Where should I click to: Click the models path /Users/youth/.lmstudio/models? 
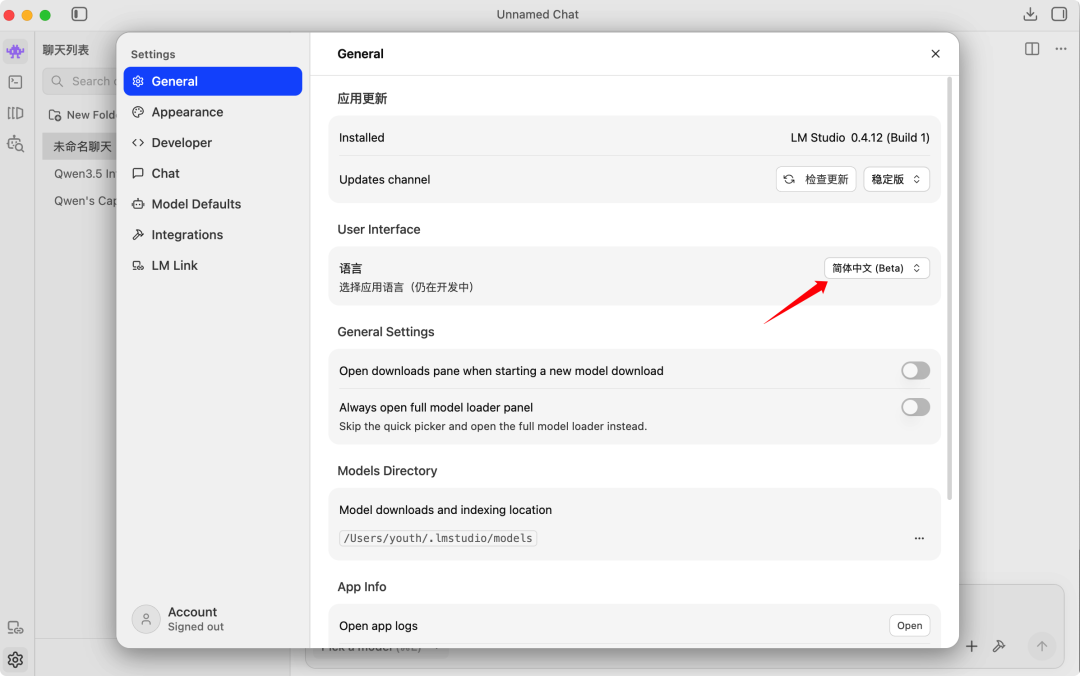point(438,538)
